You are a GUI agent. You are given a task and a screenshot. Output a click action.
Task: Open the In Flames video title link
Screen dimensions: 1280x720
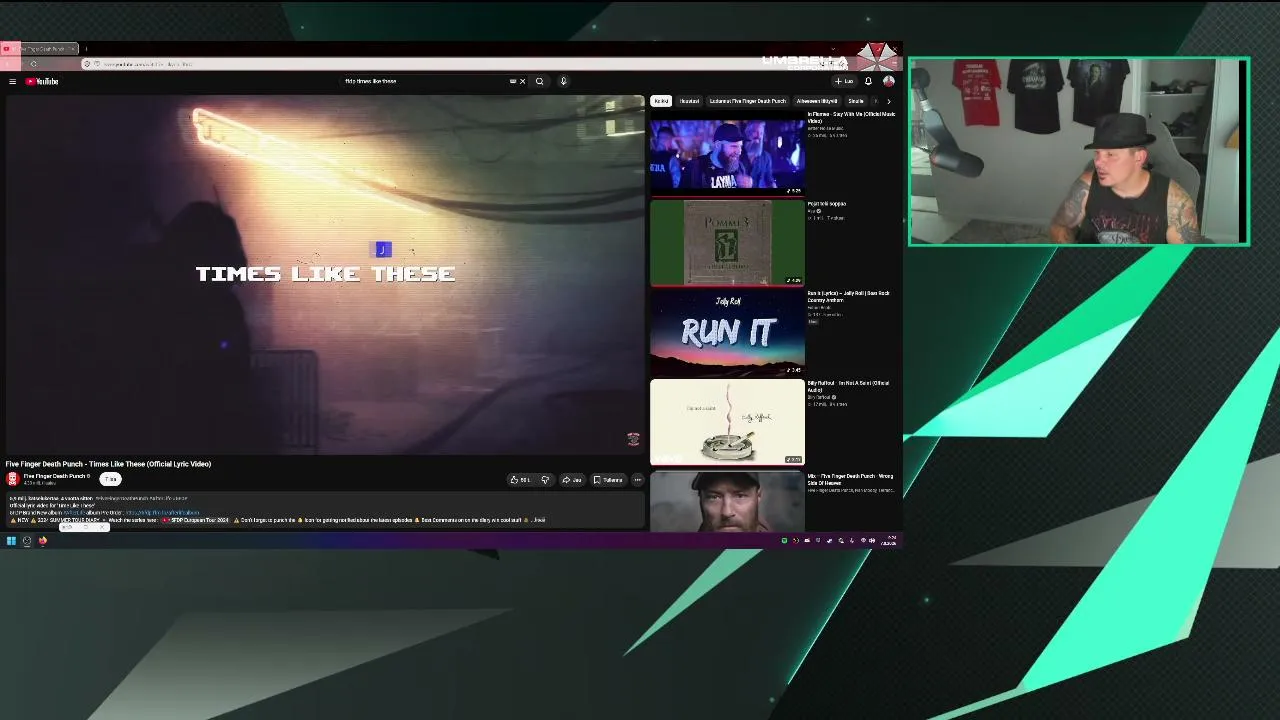851,117
